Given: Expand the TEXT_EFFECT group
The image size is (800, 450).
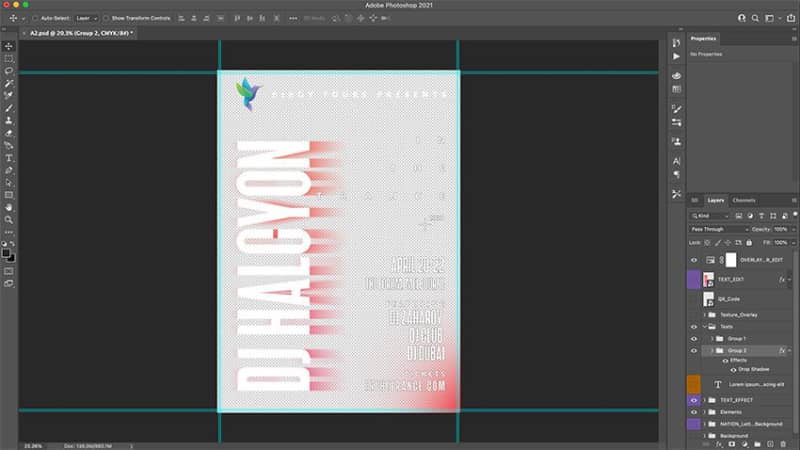Looking at the screenshot, I should [x=705, y=401].
